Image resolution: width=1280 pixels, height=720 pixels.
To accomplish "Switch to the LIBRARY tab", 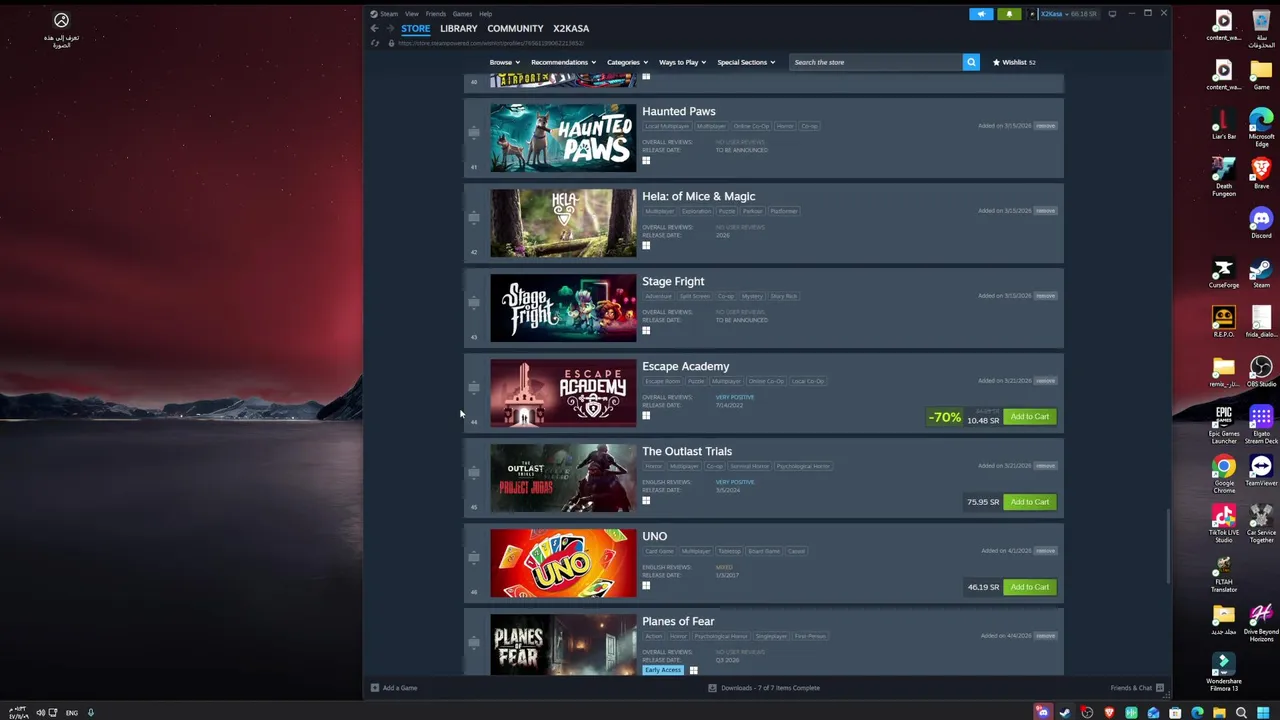I will pyautogui.click(x=459, y=28).
